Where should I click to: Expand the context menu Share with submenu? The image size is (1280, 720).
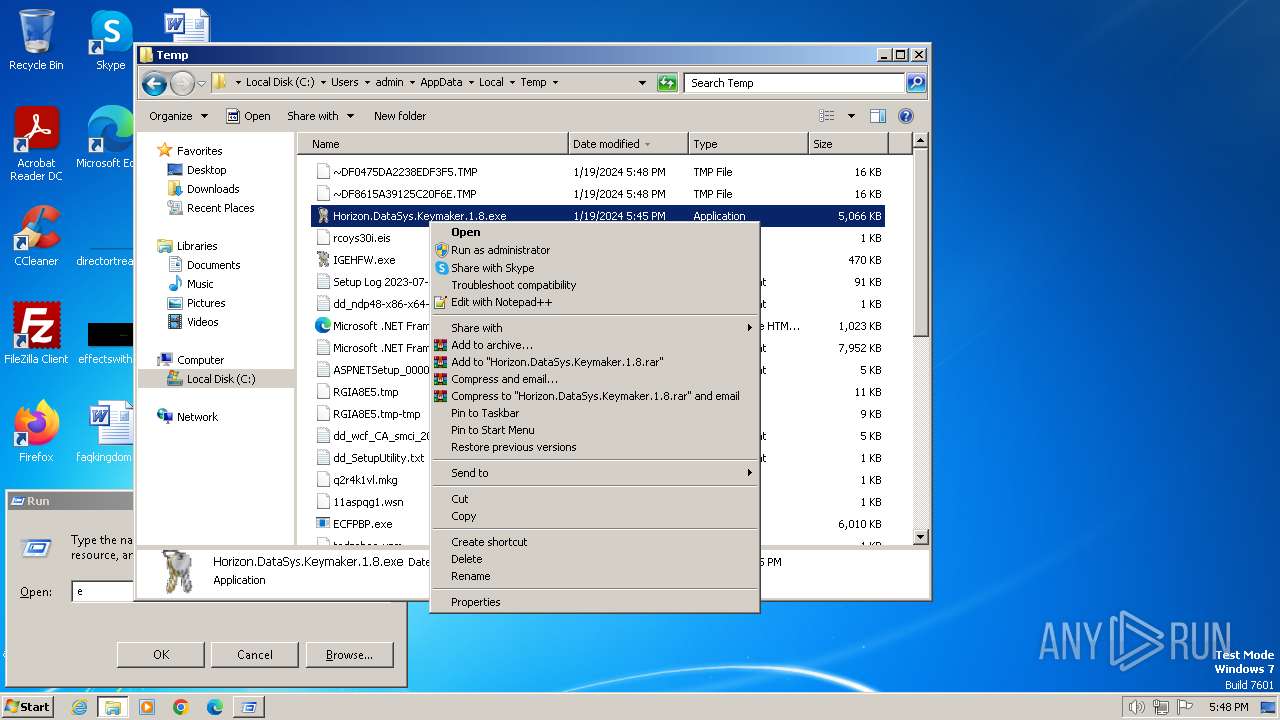pos(595,328)
